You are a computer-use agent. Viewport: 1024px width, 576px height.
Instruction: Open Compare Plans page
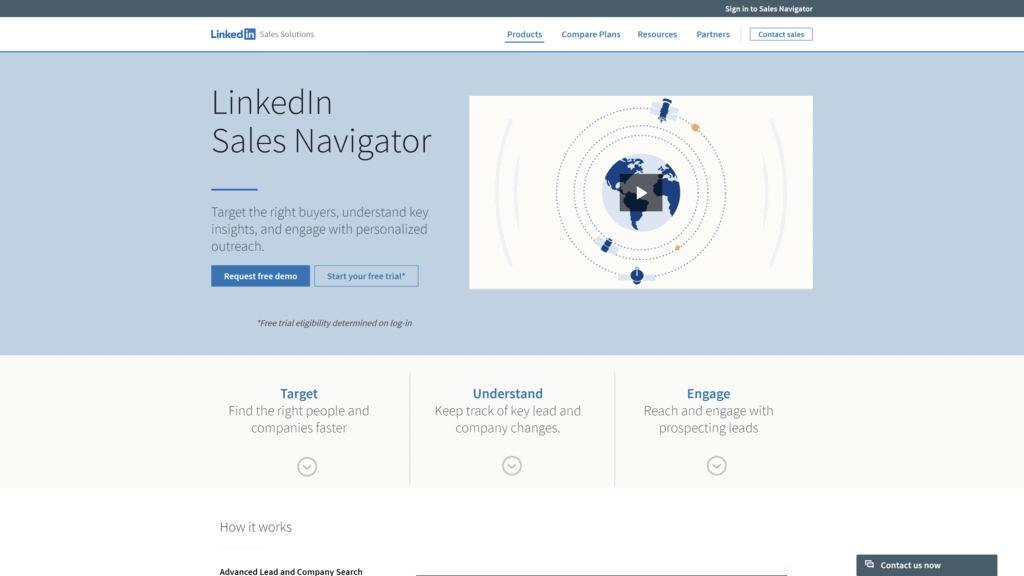(591, 34)
